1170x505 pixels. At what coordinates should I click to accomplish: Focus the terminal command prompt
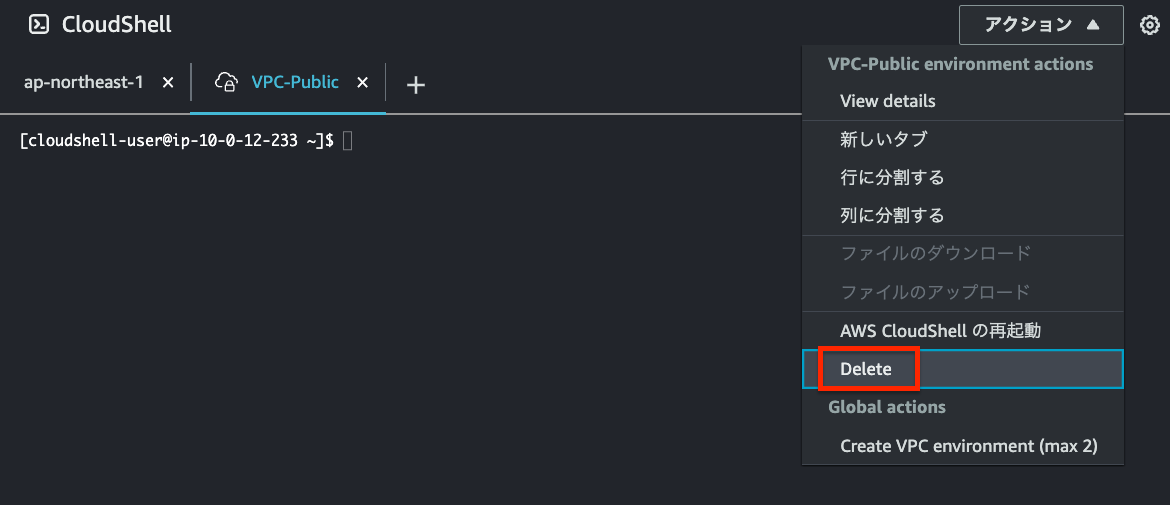347,141
